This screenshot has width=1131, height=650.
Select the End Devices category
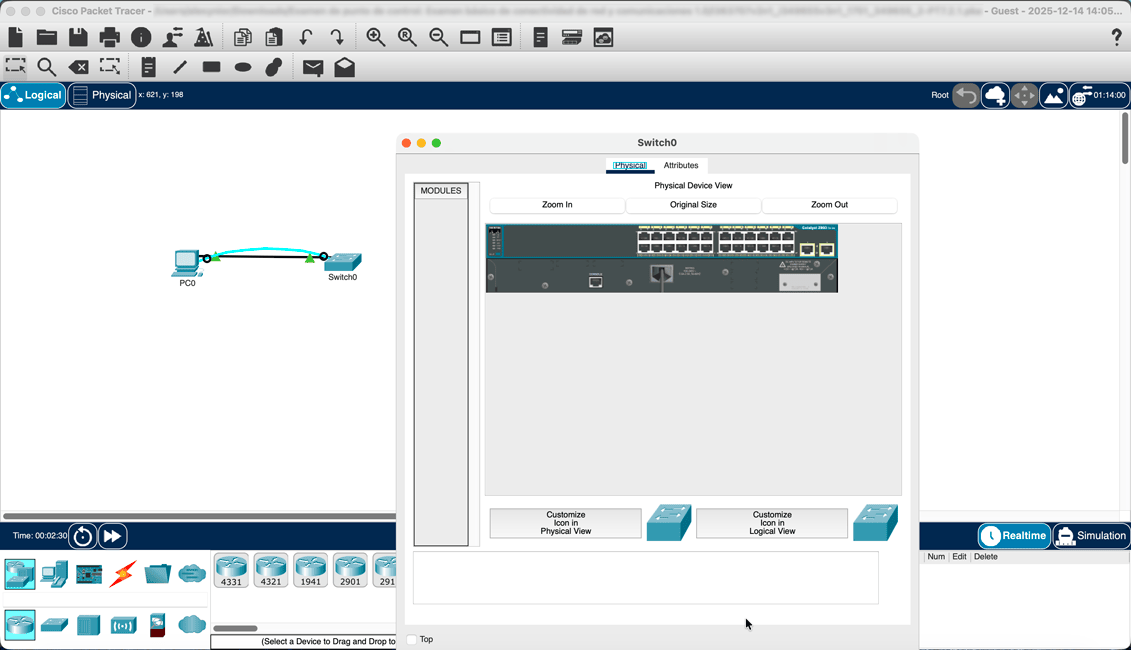(55, 574)
